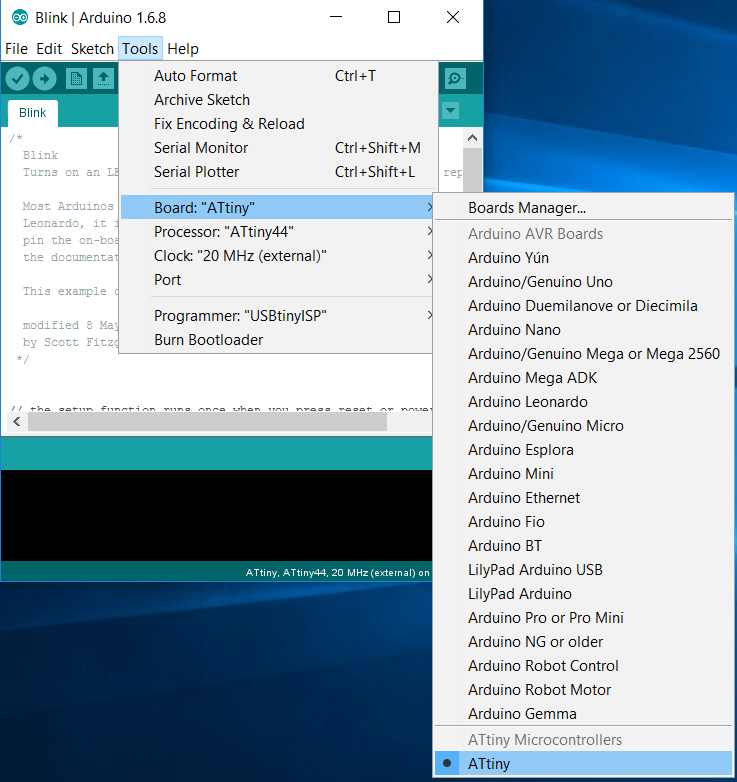Expand the Clock: "20 MHz (external)" submenu
Image resolution: width=737 pixels, height=782 pixels.
(x=277, y=255)
